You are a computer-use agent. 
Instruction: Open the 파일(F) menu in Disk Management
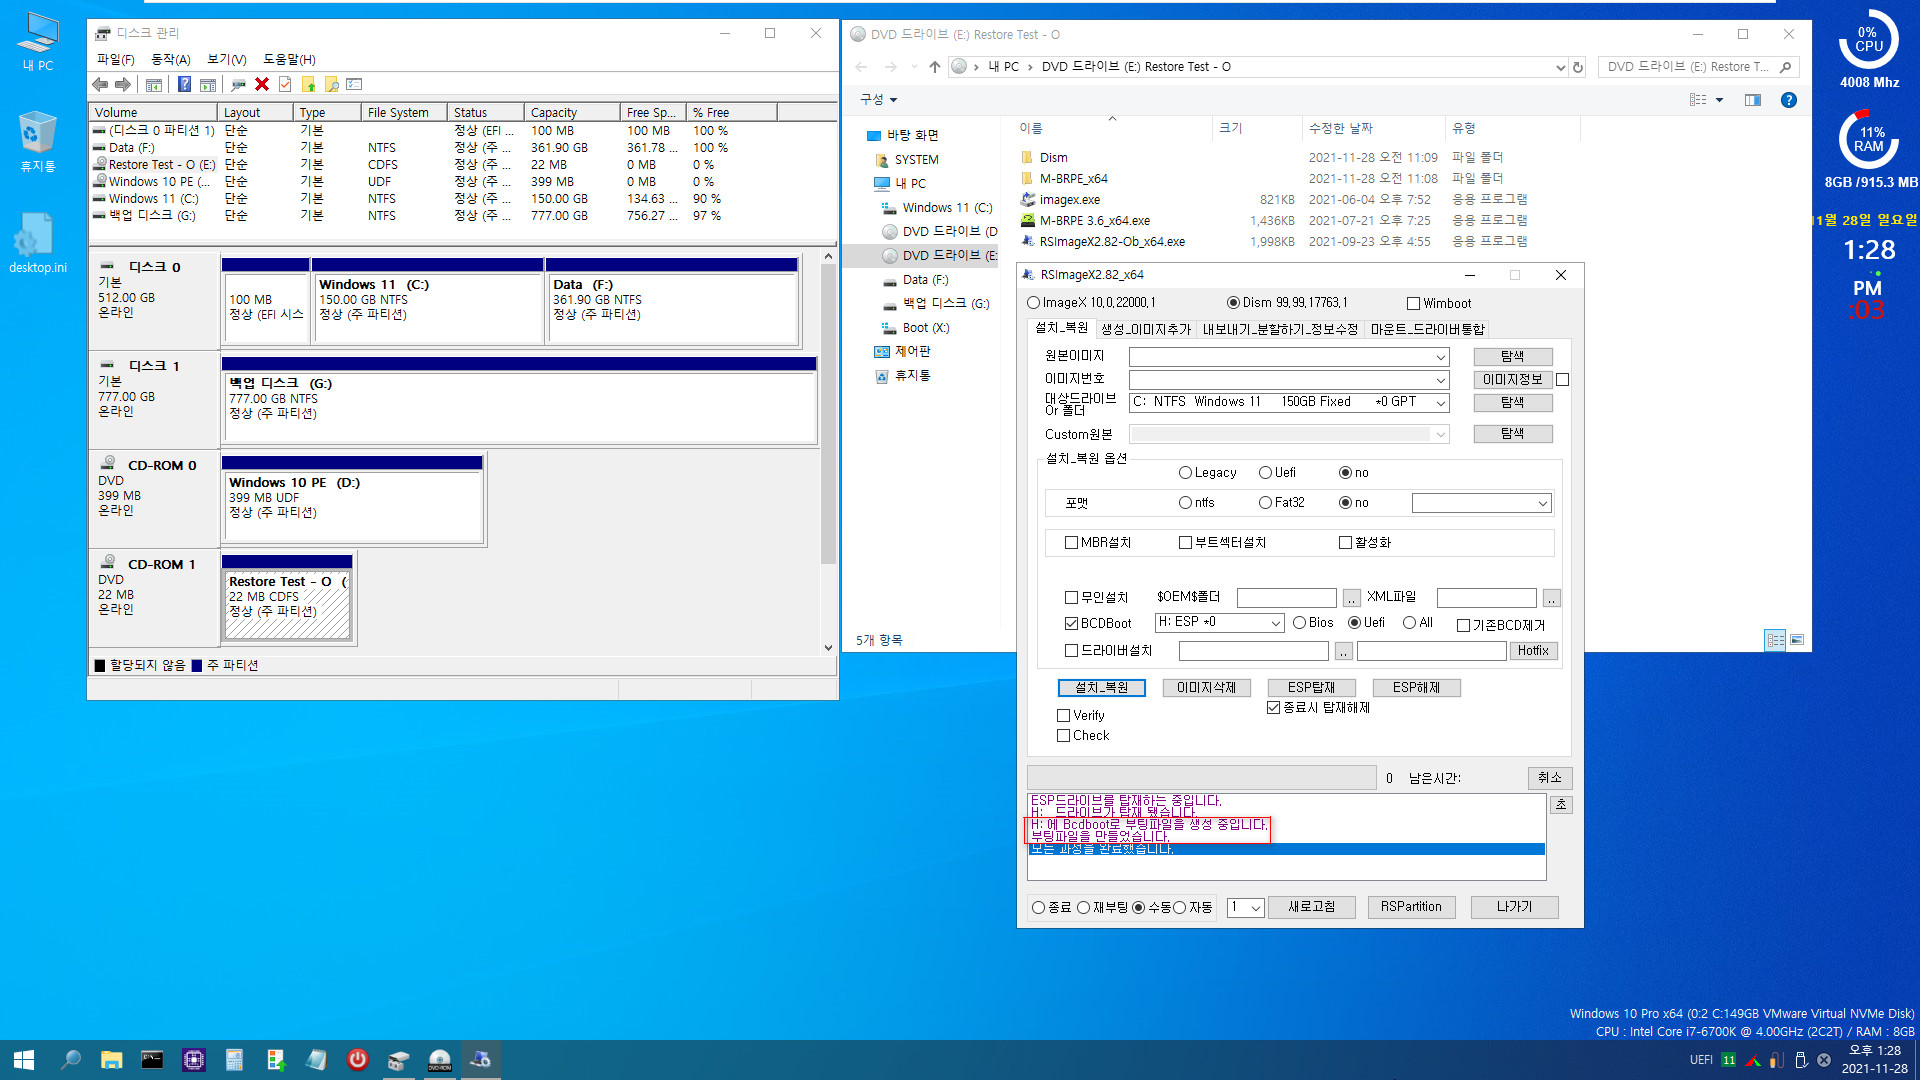115,60
